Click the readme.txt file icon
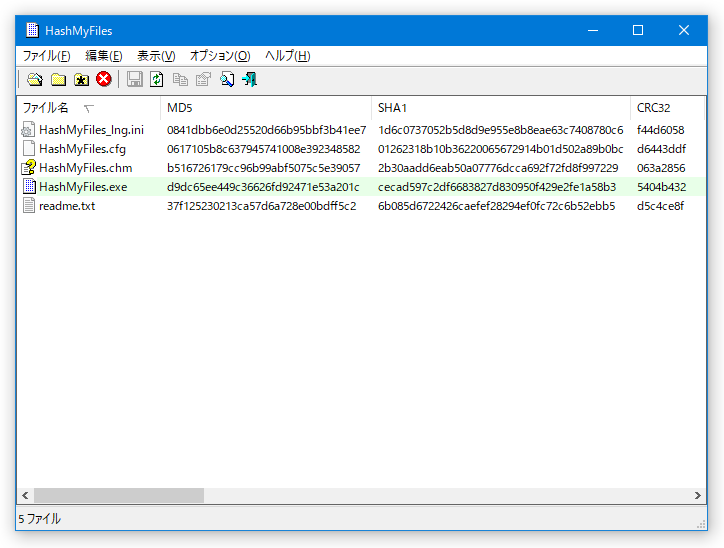The image size is (724, 548). tap(29, 205)
